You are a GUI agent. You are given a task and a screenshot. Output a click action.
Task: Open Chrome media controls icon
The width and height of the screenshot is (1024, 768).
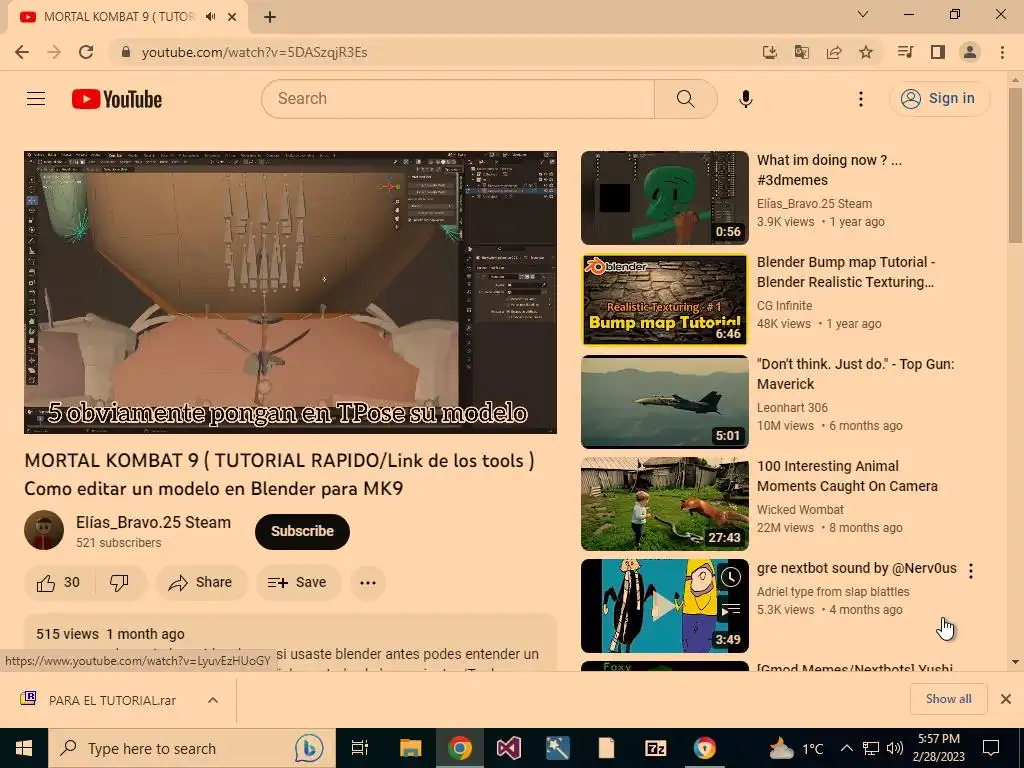click(905, 52)
